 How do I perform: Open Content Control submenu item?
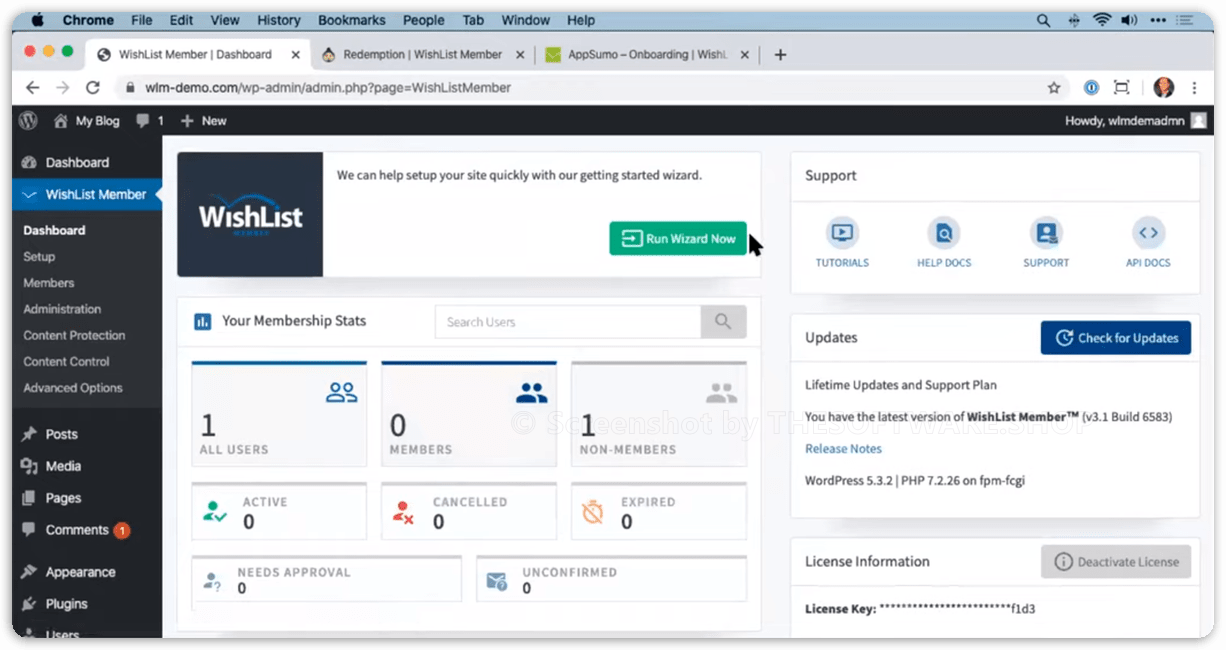pyautogui.click(x=67, y=361)
